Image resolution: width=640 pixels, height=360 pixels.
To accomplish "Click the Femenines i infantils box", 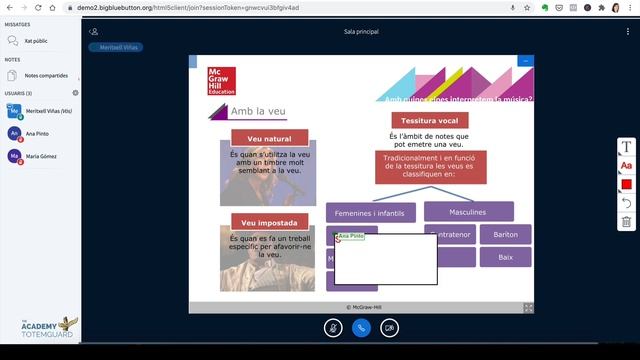I will [371, 213].
